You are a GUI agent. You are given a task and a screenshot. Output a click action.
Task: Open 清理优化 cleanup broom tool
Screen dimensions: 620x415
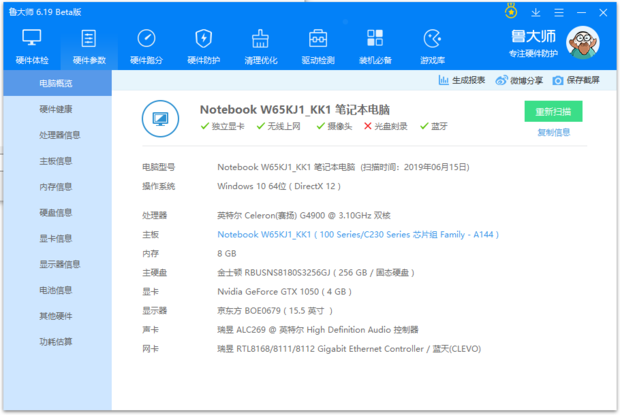(x=261, y=46)
